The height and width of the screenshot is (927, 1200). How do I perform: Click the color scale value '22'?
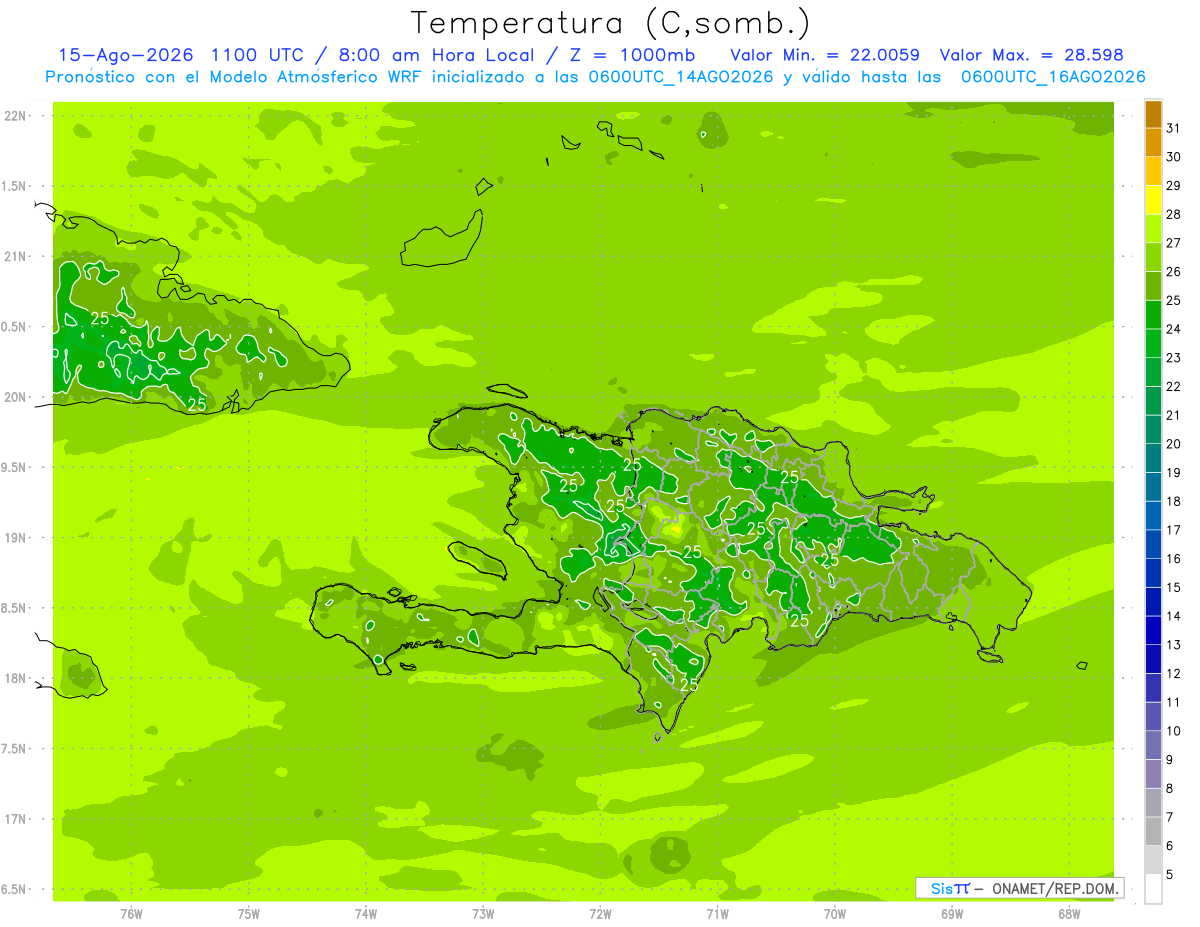(x=1174, y=386)
